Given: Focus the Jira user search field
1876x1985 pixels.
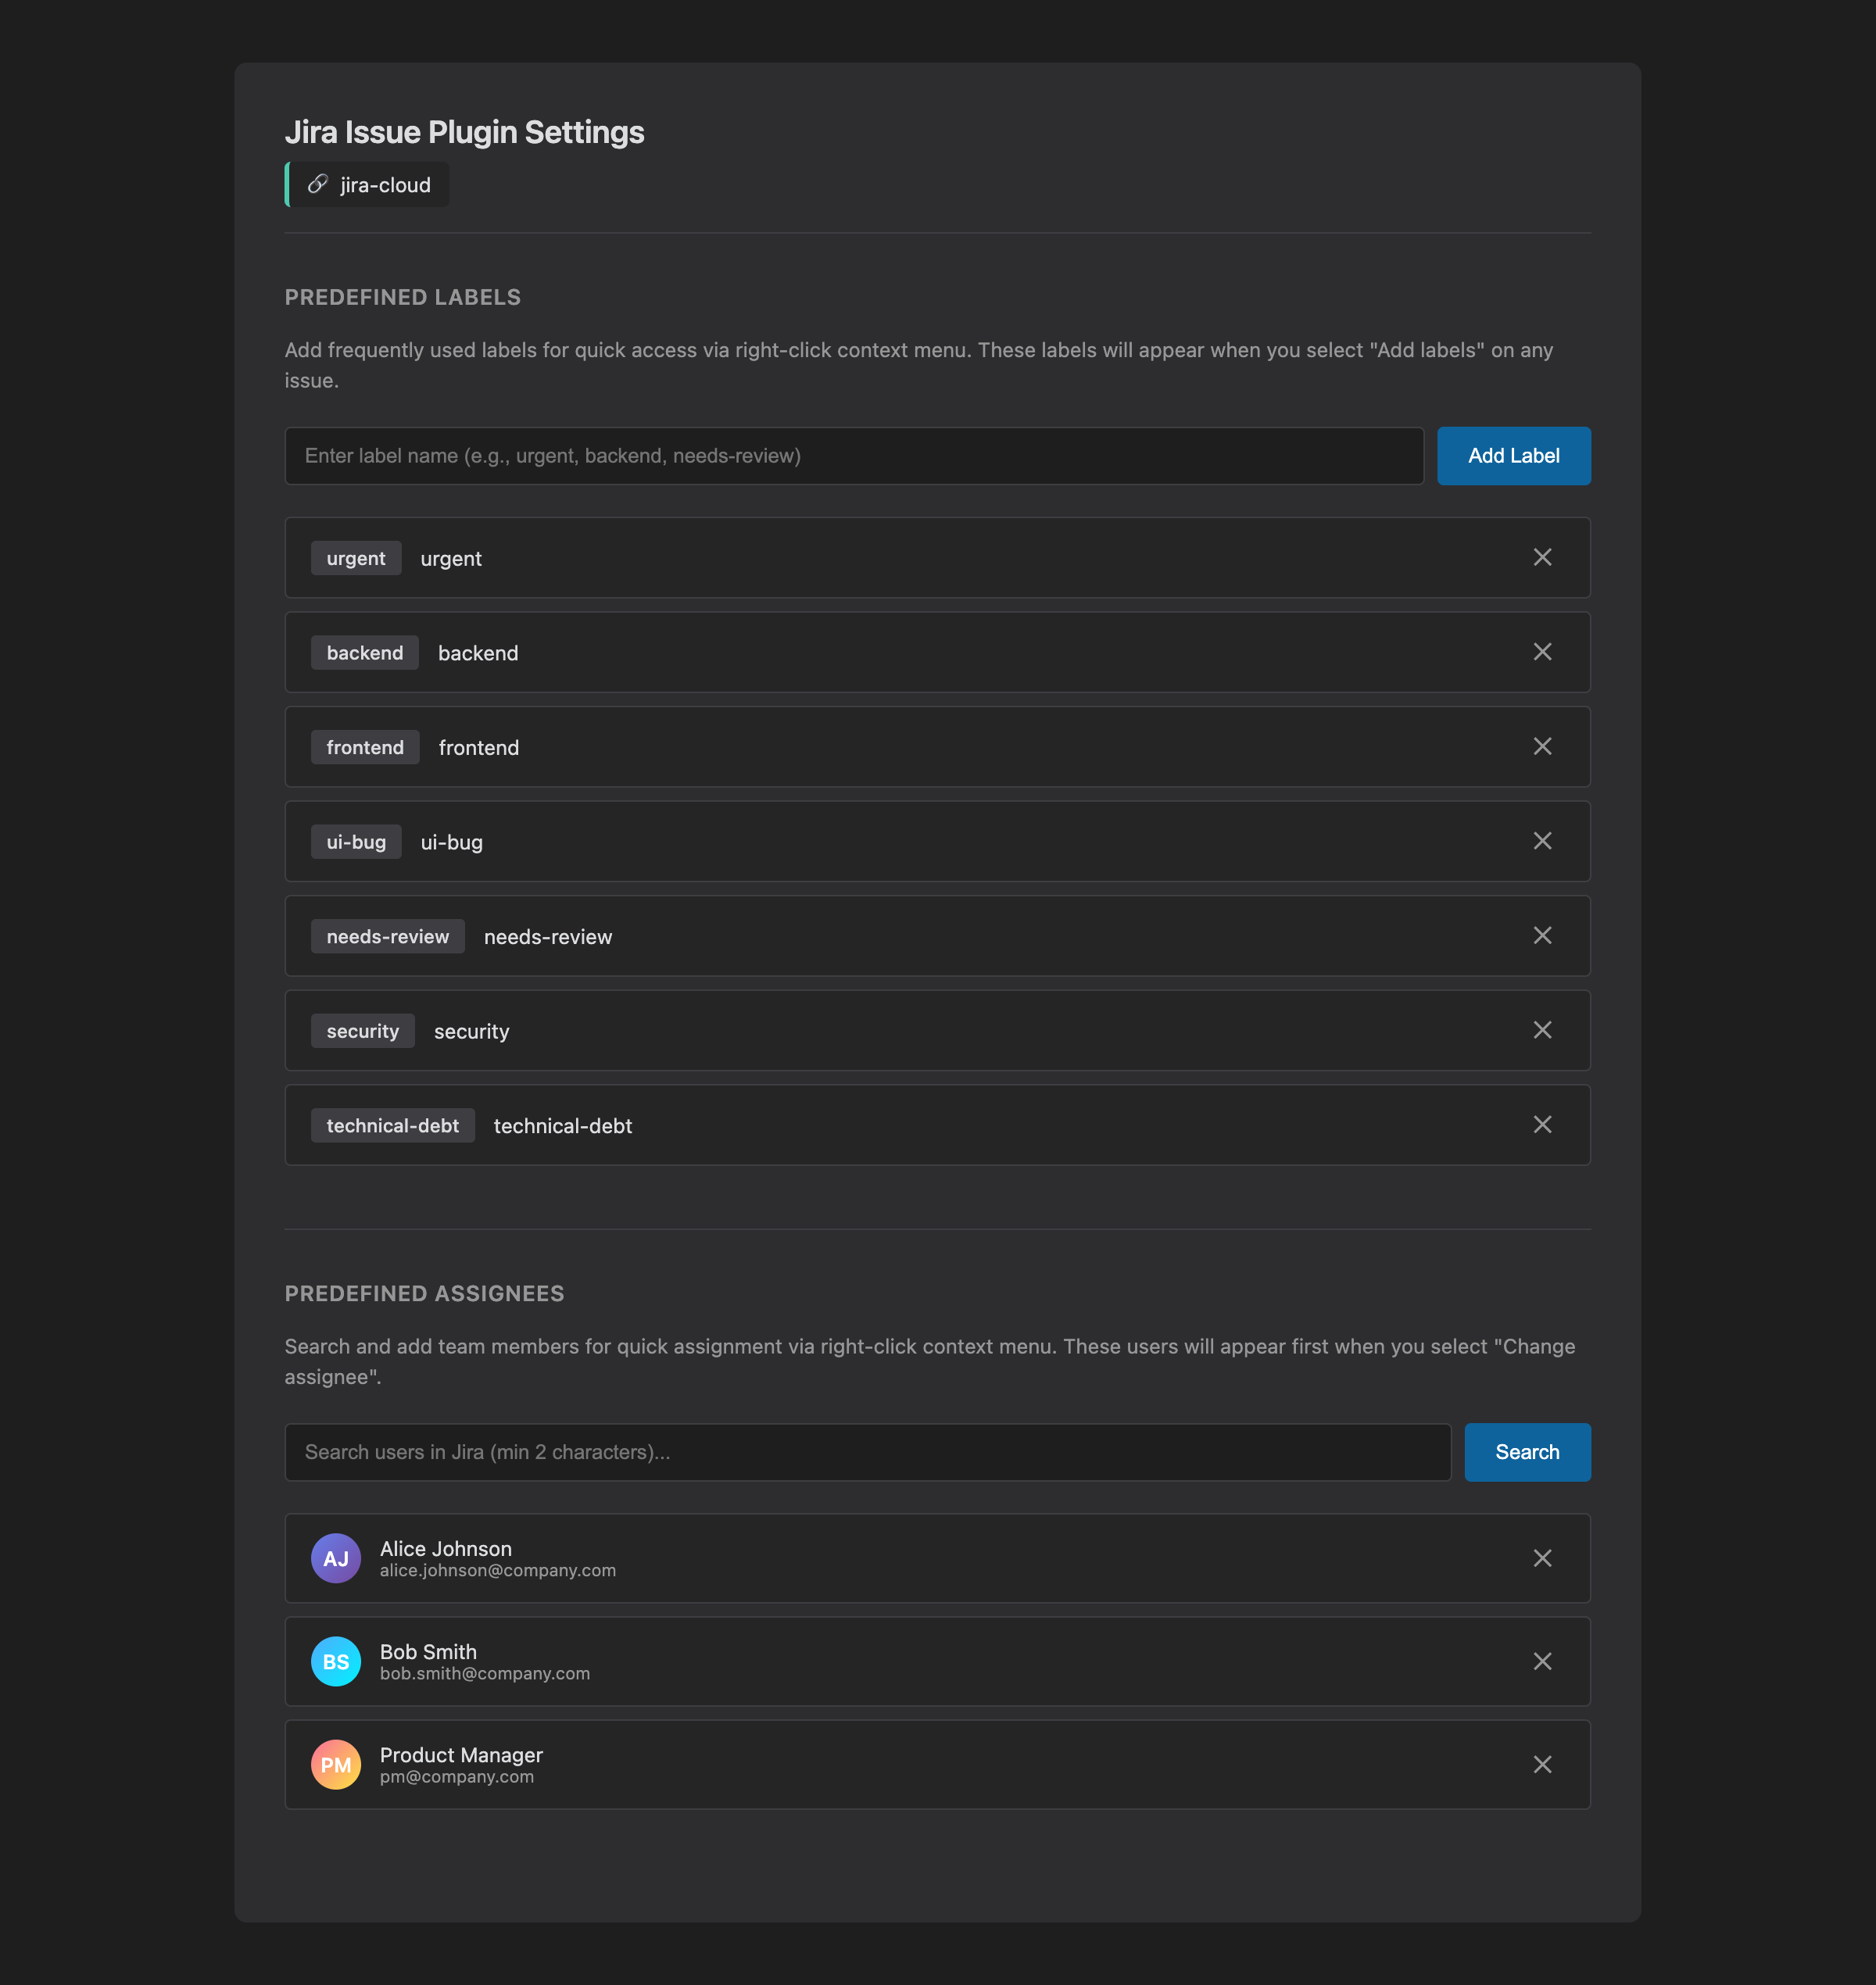Looking at the screenshot, I should click(x=868, y=1452).
